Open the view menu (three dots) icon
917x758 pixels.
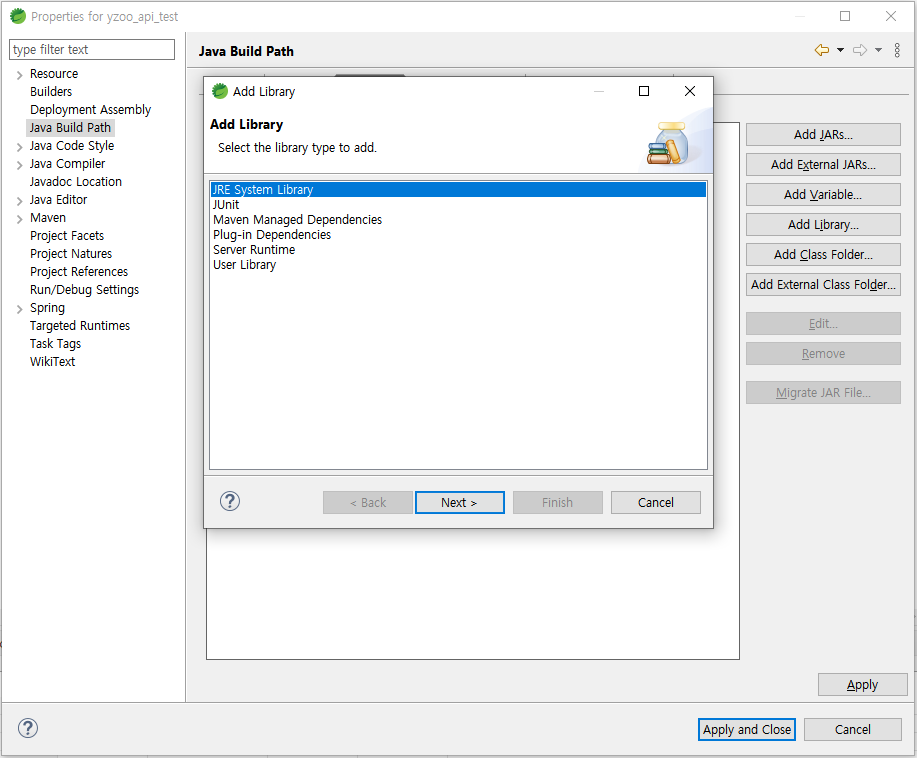(897, 50)
